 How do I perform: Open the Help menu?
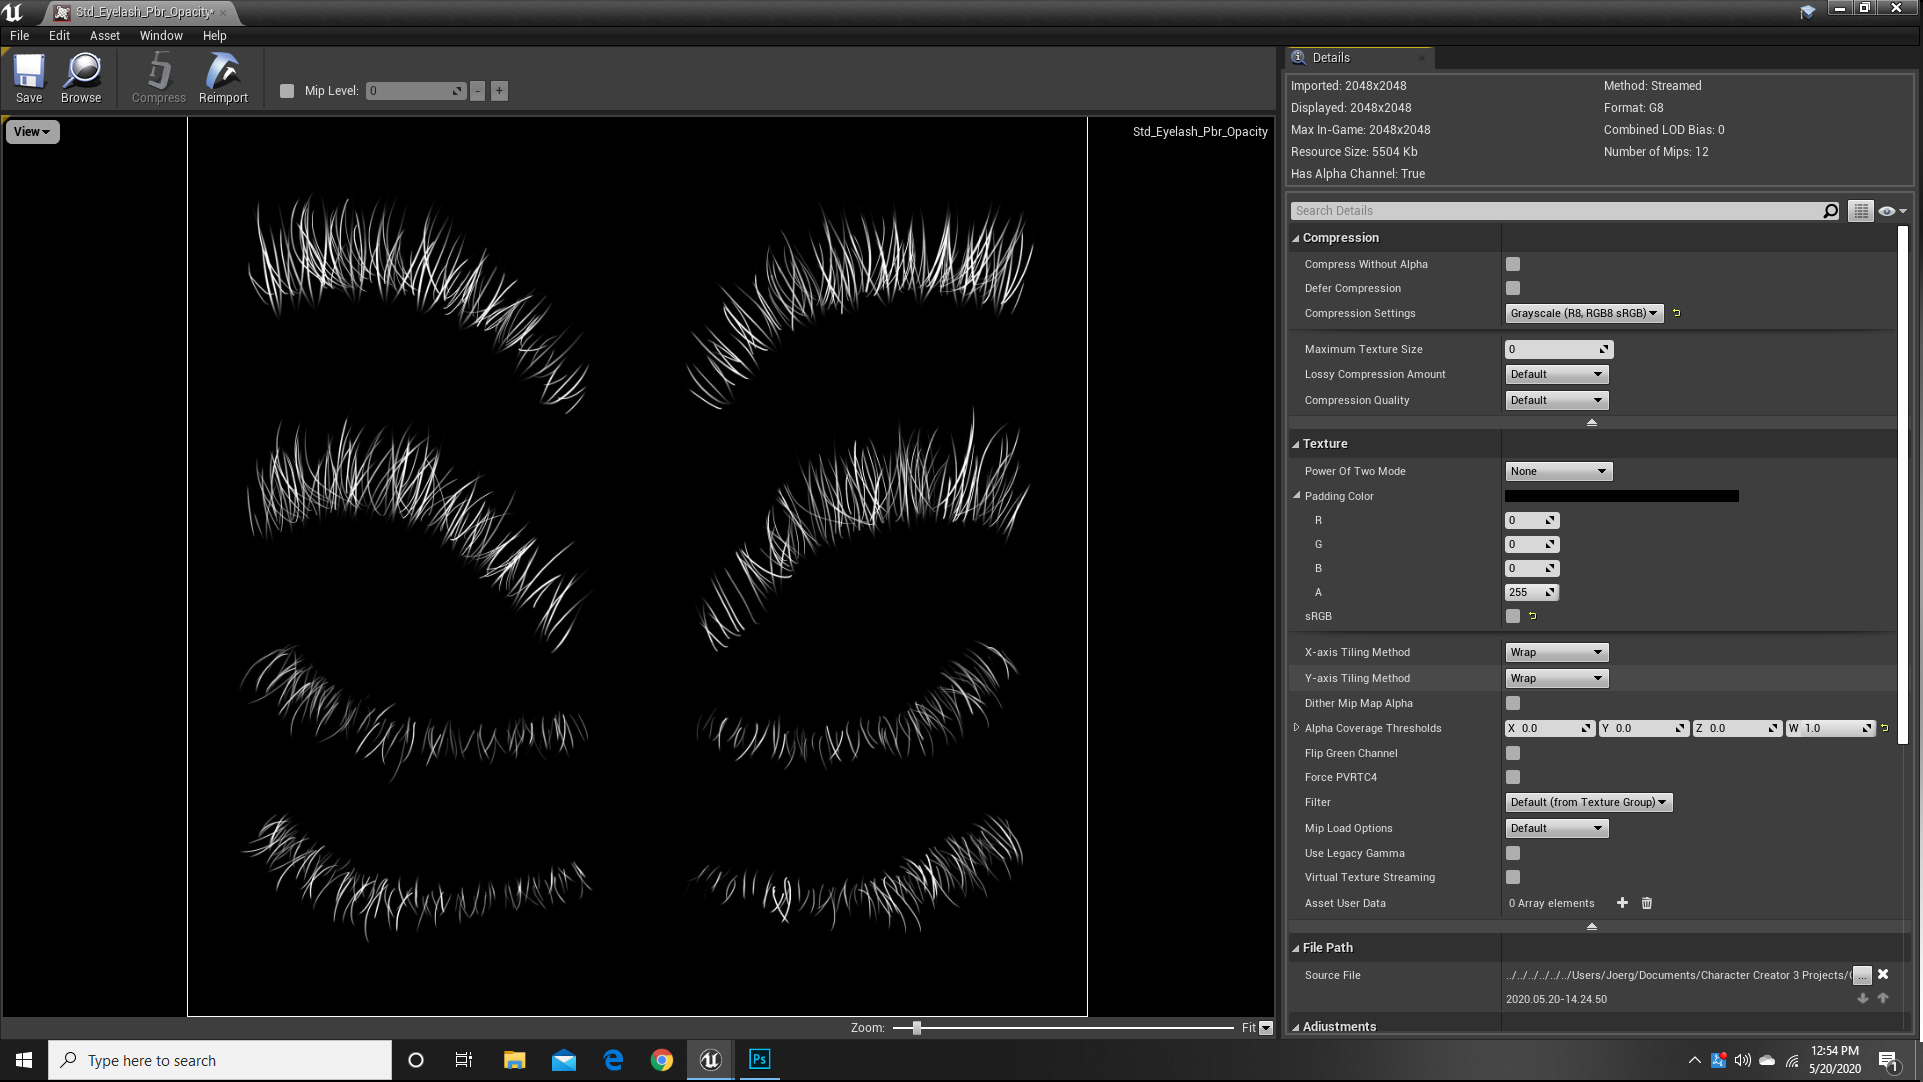click(215, 36)
